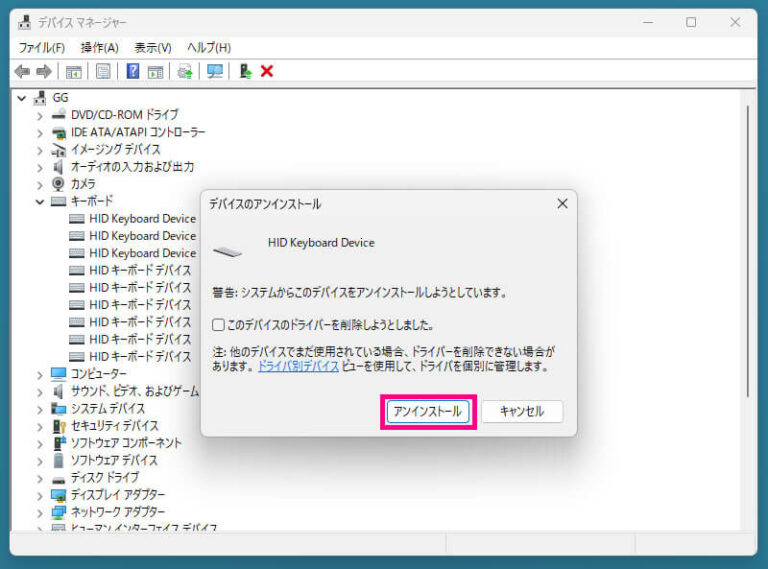Expand the イメージング デバイス node
The width and height of the screenshot is (768, 569).
coord(40,150)
